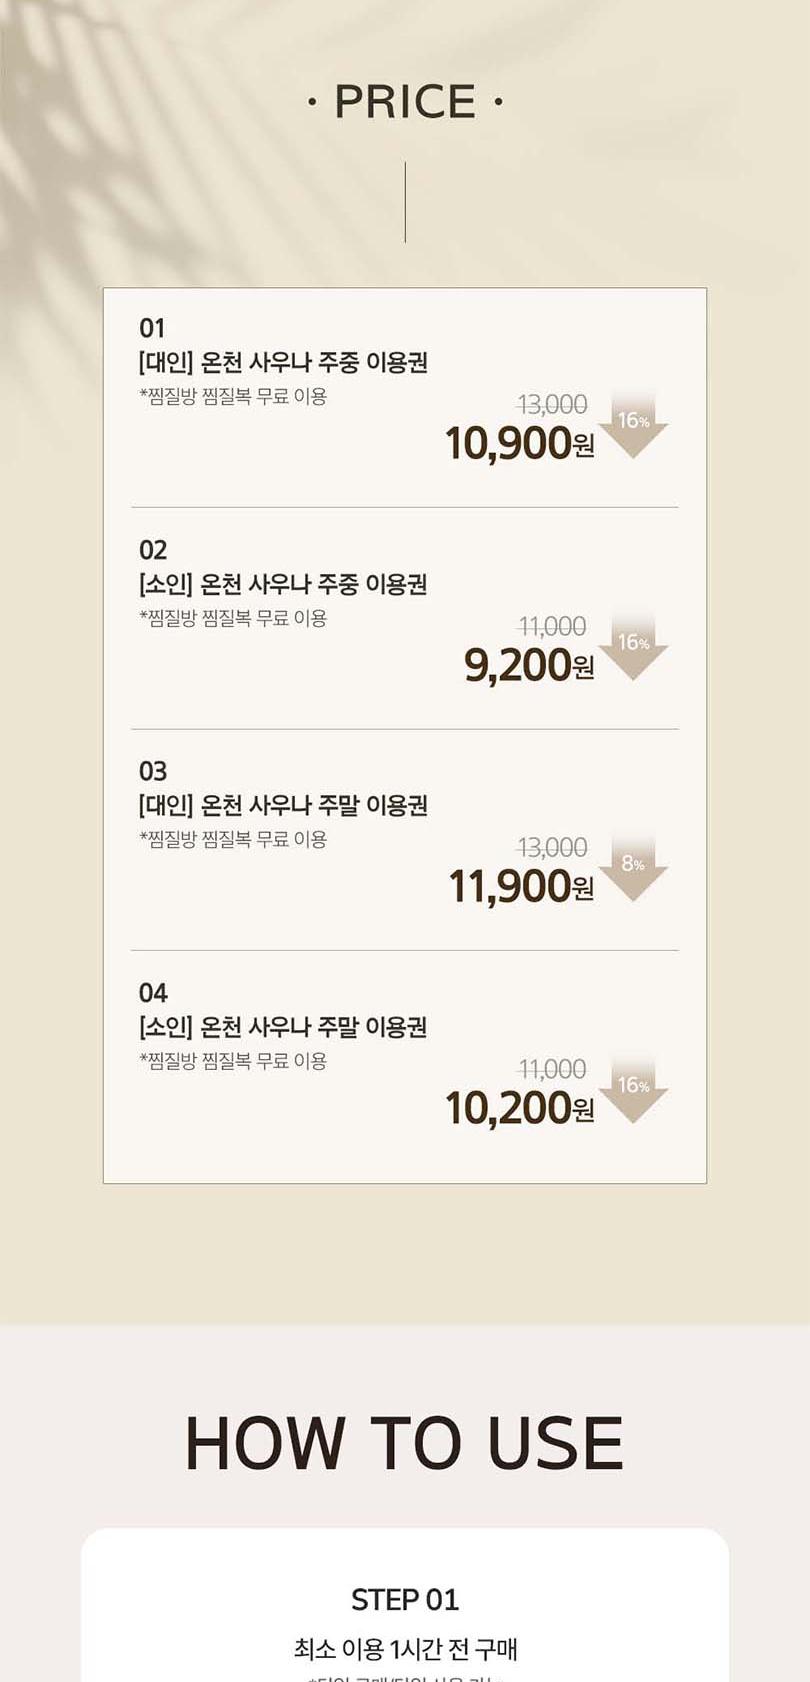Screen dimensions: 810x1682
Task: Click the HOW TO USE heading
Action: [404, 1443]
